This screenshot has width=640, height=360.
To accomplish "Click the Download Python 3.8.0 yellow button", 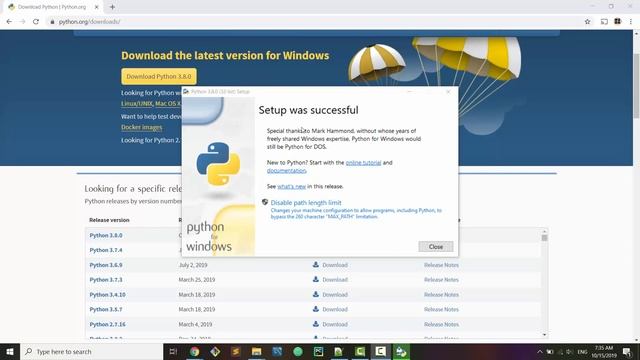I will click(x=159, y=76).
